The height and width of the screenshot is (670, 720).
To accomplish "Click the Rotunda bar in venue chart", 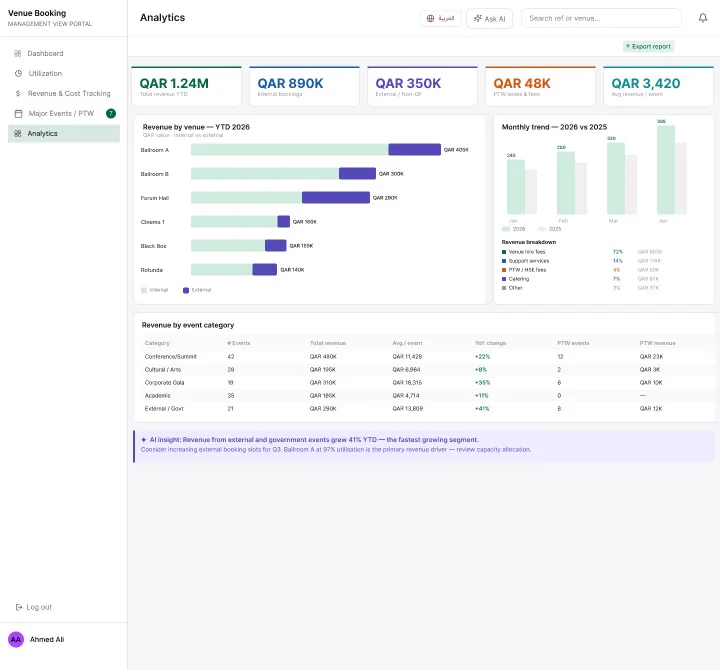I will click(234, 270).
